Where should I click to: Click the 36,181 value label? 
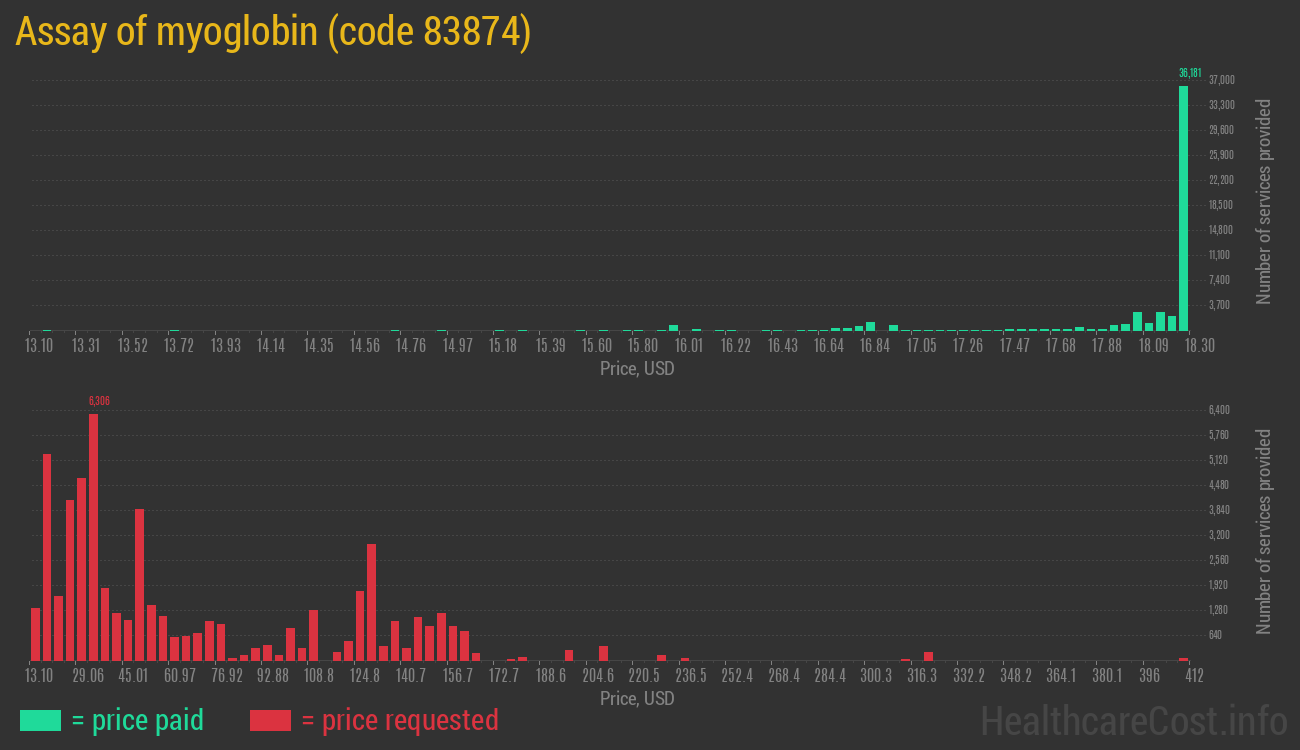pos(1189,73)
